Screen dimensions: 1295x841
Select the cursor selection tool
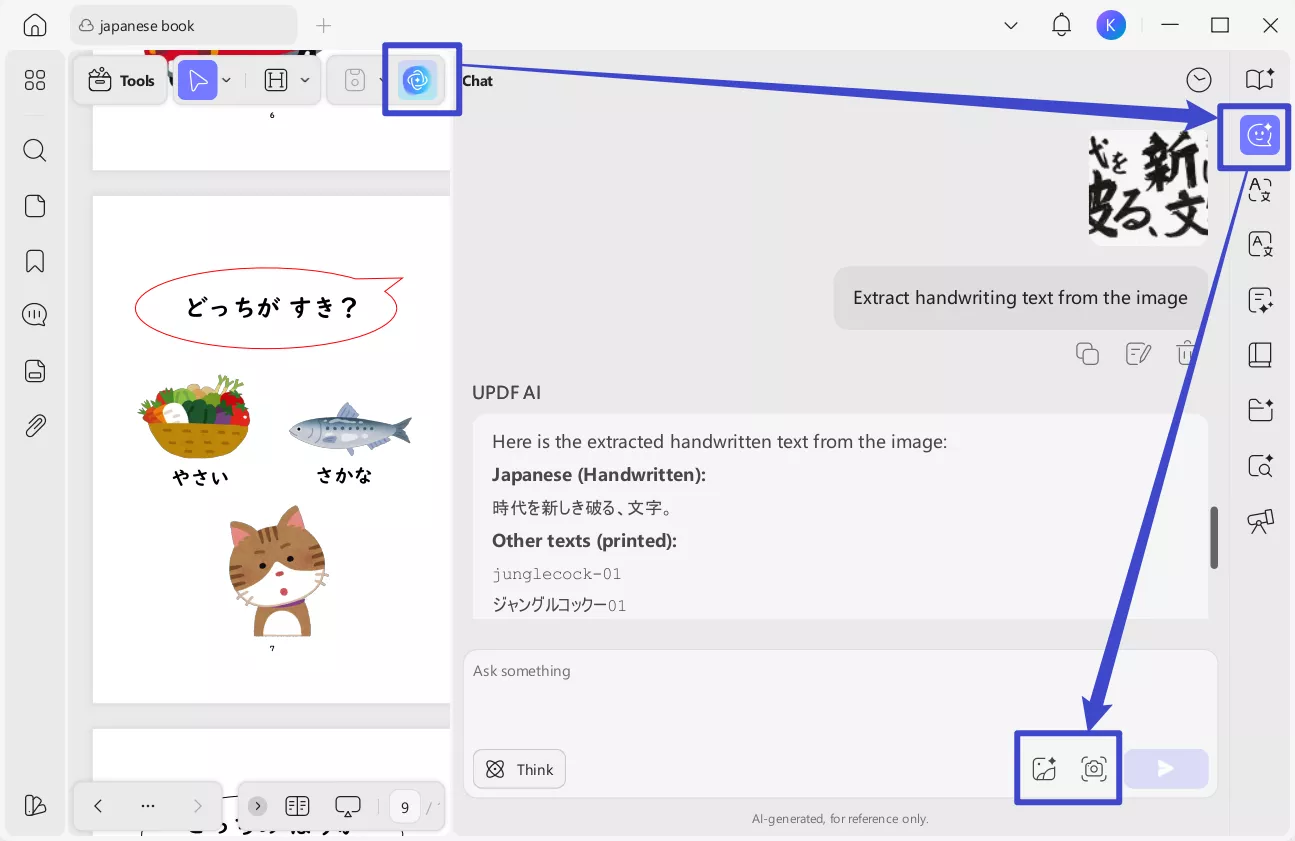197,80
